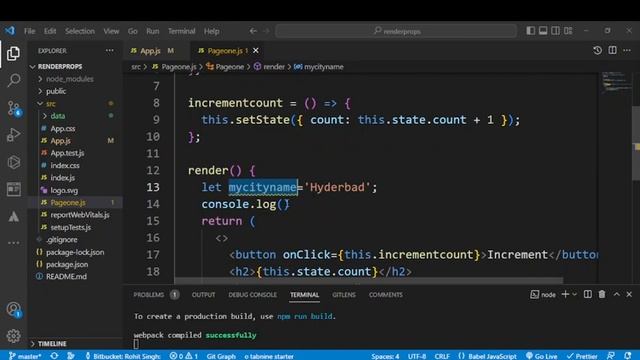Open Source Control view in activity bar
This screenshot has height=360, width=640.
coord(13,108)
